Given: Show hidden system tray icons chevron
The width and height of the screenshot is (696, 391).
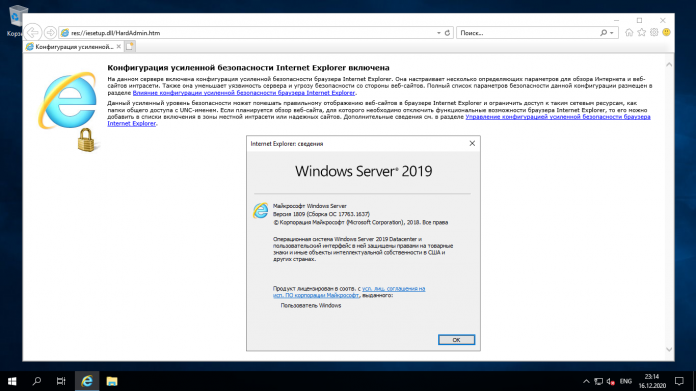Looking at the screenshot, I should [x=586, y=381].
